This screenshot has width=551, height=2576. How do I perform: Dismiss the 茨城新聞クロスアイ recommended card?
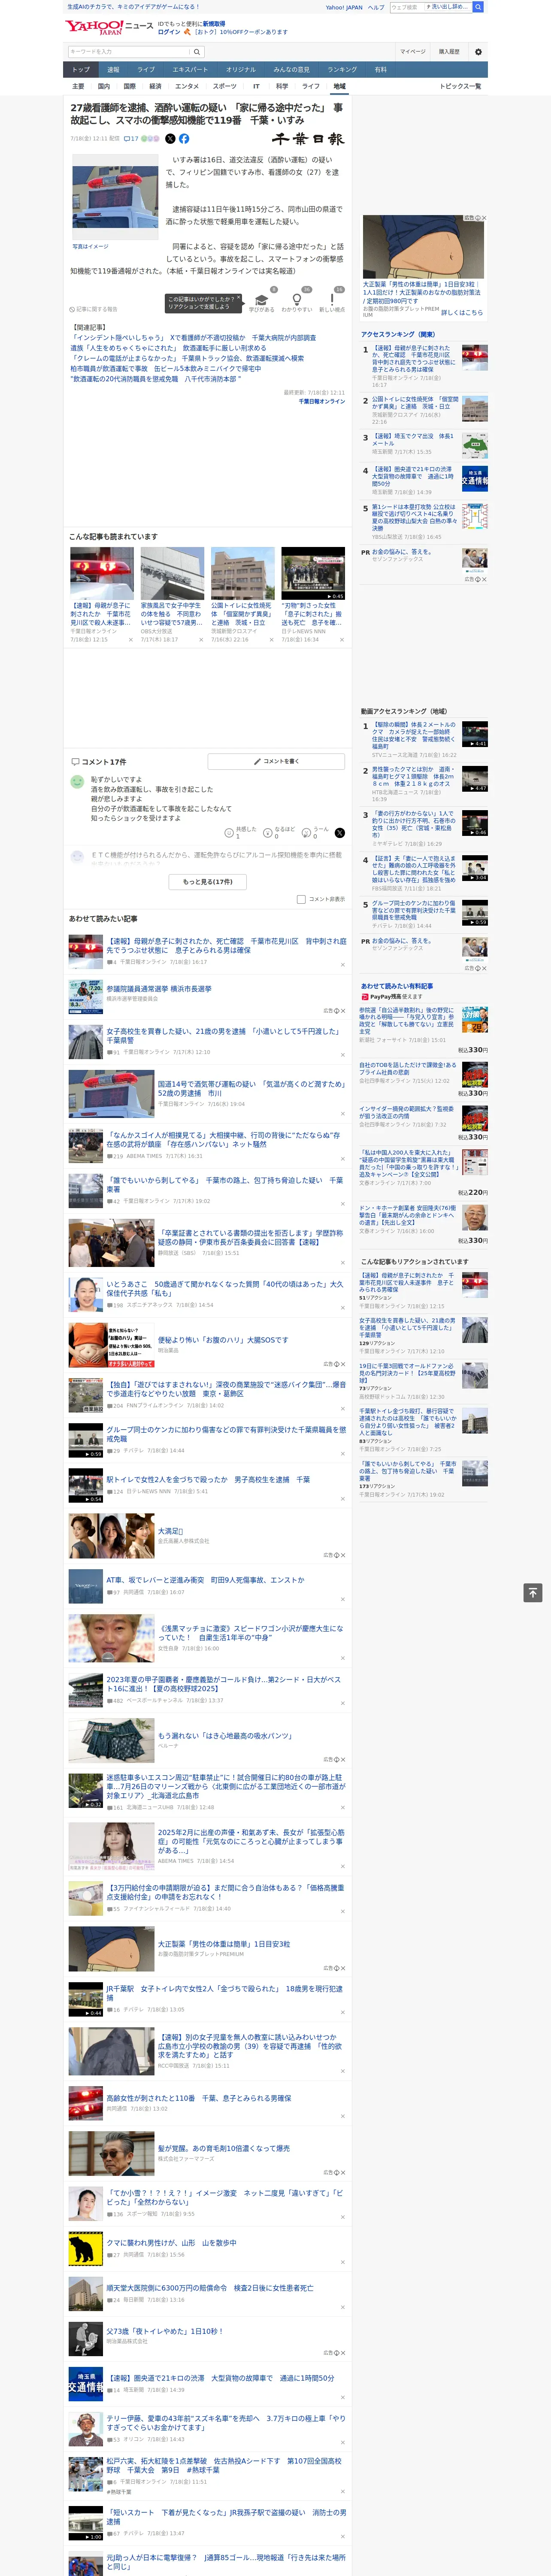[271, 640]
